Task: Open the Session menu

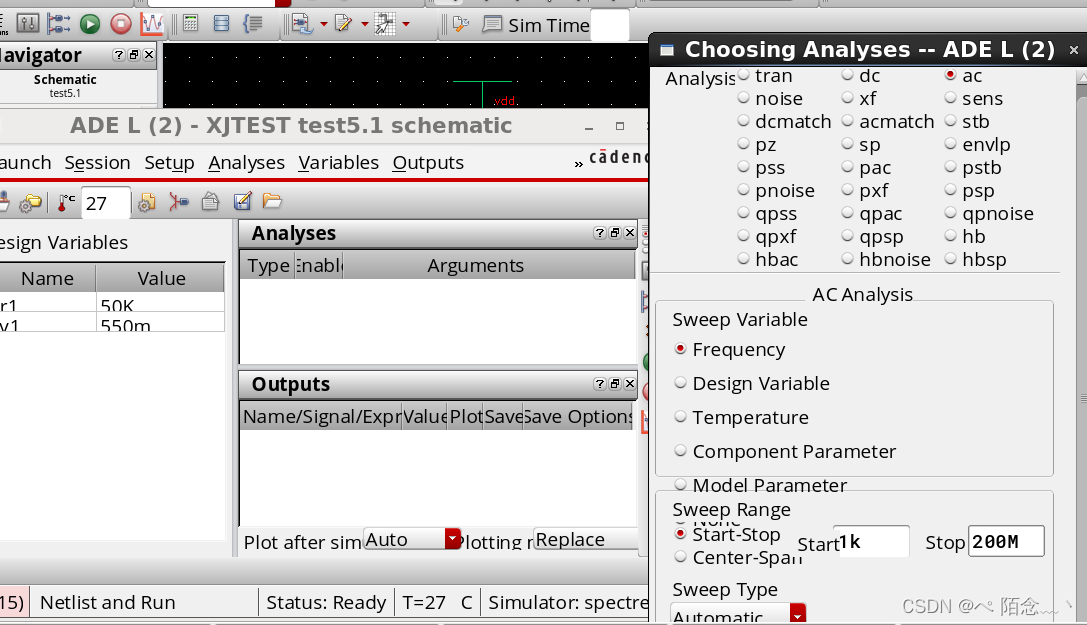Action: click(97, 163)
